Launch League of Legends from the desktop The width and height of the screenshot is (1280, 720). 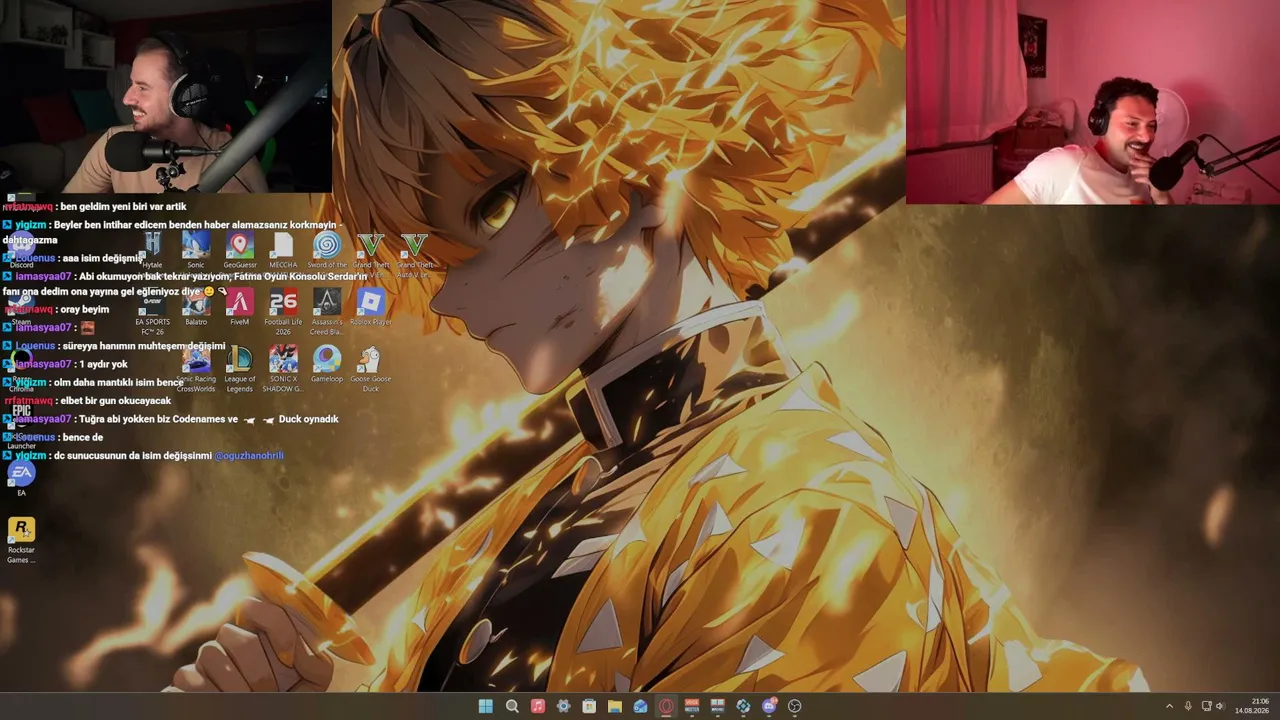tap(239, 368)
